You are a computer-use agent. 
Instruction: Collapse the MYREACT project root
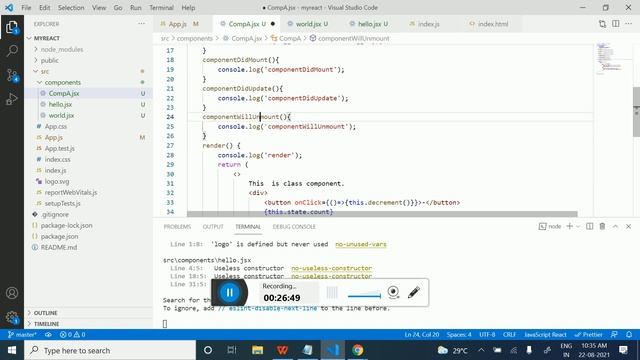(47, 38)
